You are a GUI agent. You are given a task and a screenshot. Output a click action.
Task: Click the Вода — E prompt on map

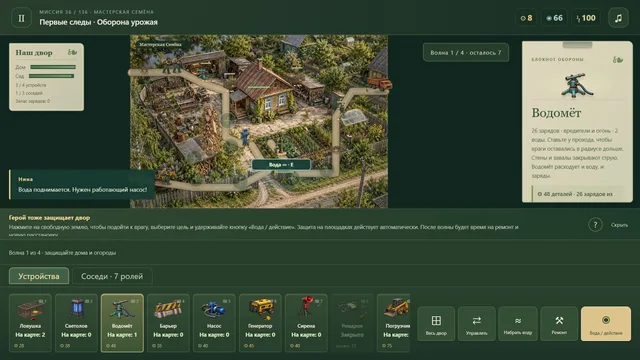pyautogui.click(x=281, y=164)
